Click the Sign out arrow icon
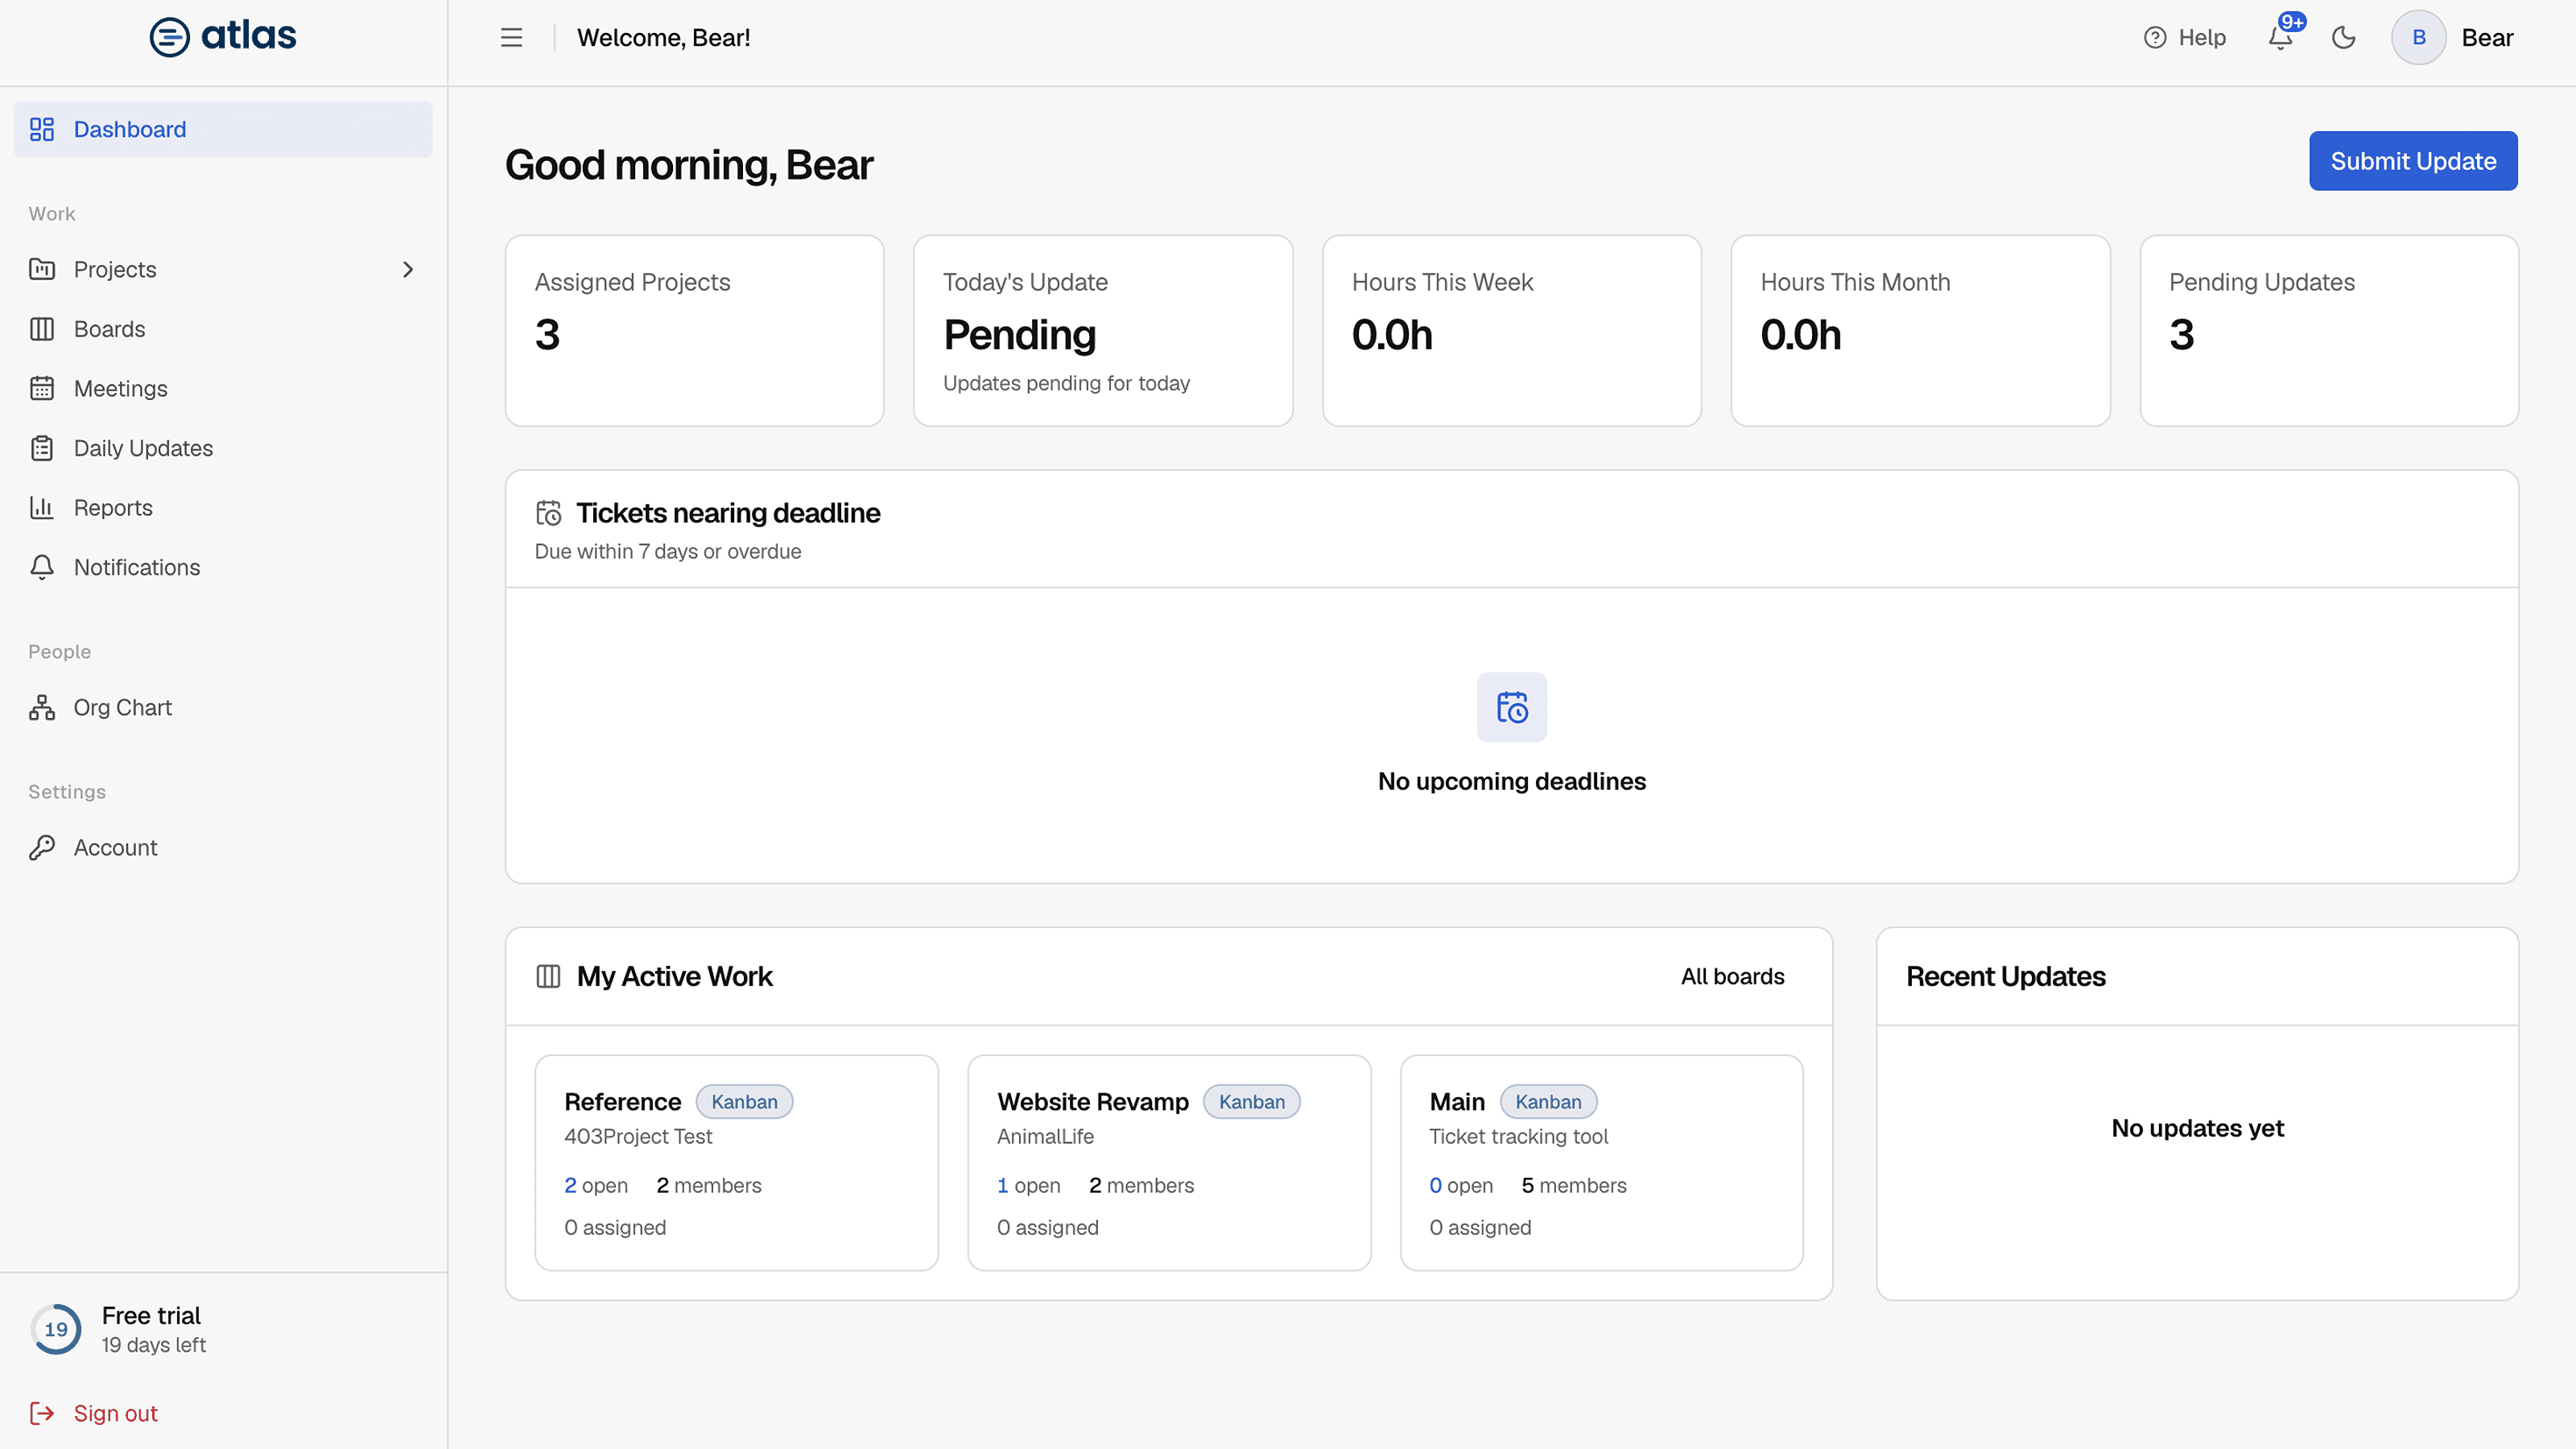Image resolution: width=2576 pixels, height=1449 pixels. [x=42, y=1413]
